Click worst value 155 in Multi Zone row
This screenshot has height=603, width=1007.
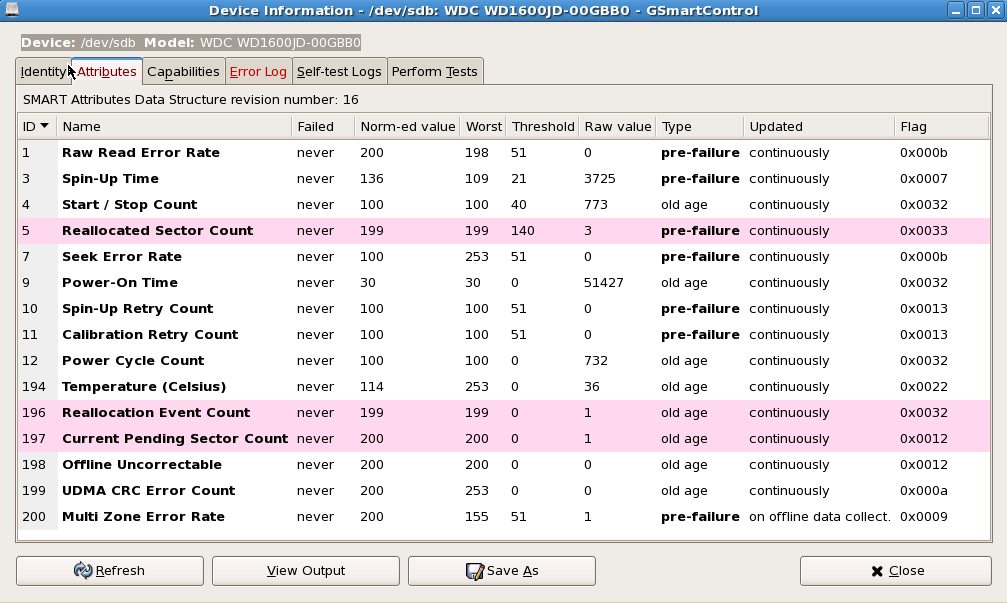pos(477,517)
